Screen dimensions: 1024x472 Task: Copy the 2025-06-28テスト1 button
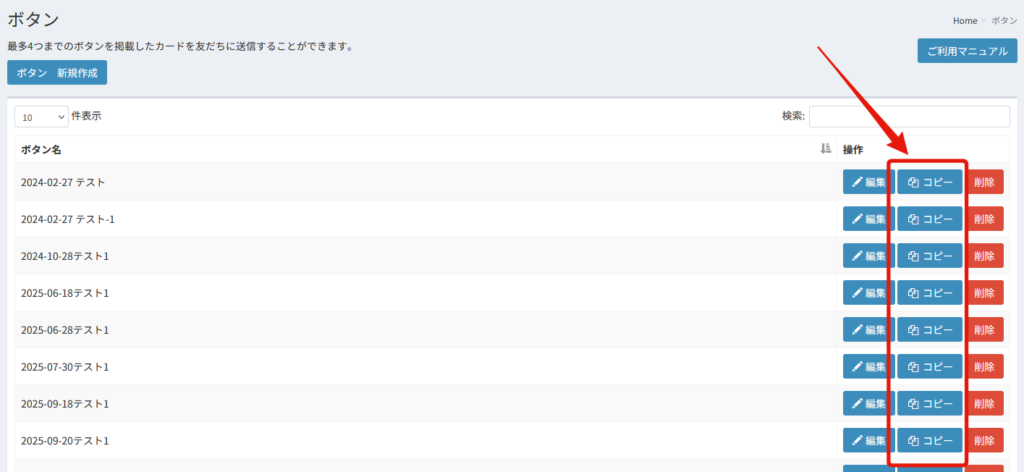point(929,330)
